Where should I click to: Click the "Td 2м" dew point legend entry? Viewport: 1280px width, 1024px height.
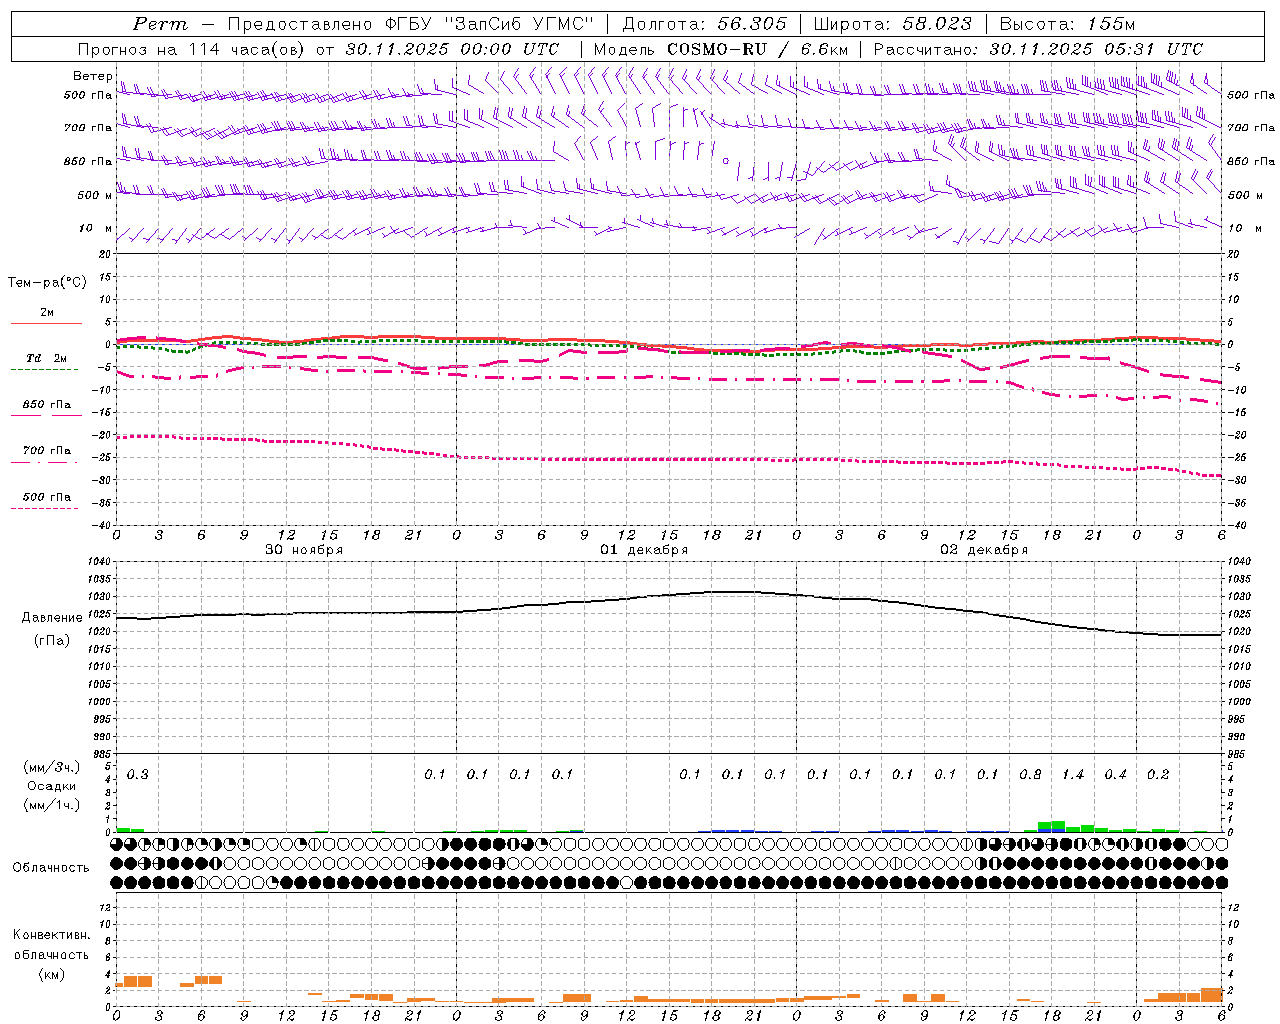pyautogui.click(x=47, y=358)
